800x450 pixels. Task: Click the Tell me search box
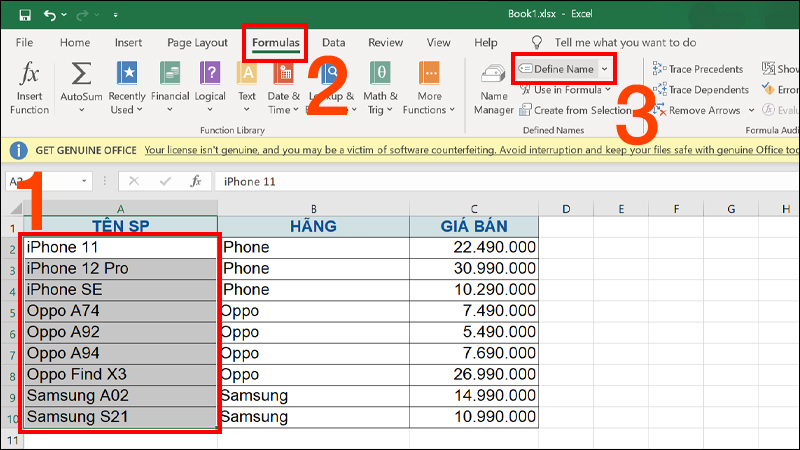pyautogui.click(x=625, y=43)
